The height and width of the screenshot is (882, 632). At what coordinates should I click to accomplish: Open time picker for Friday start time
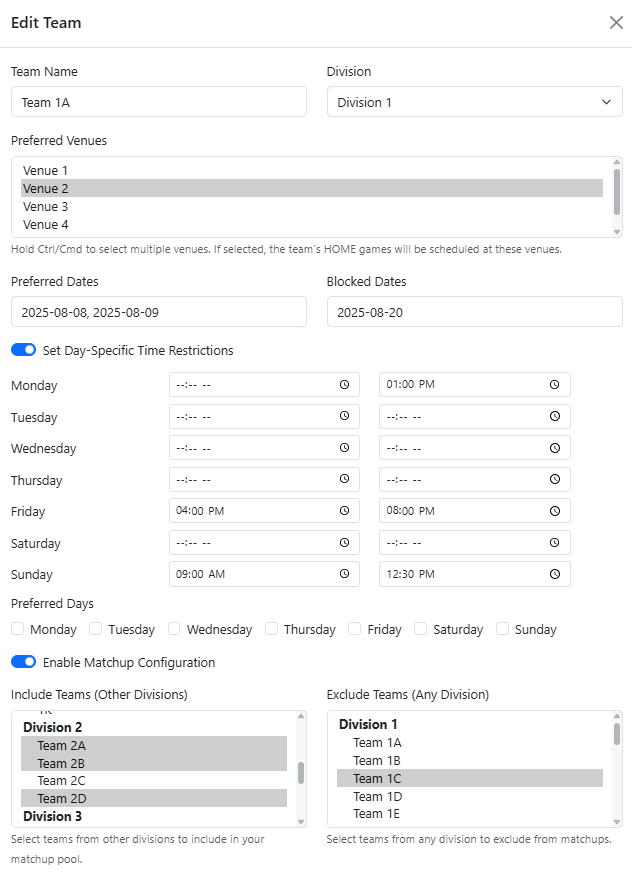point(344,511)
